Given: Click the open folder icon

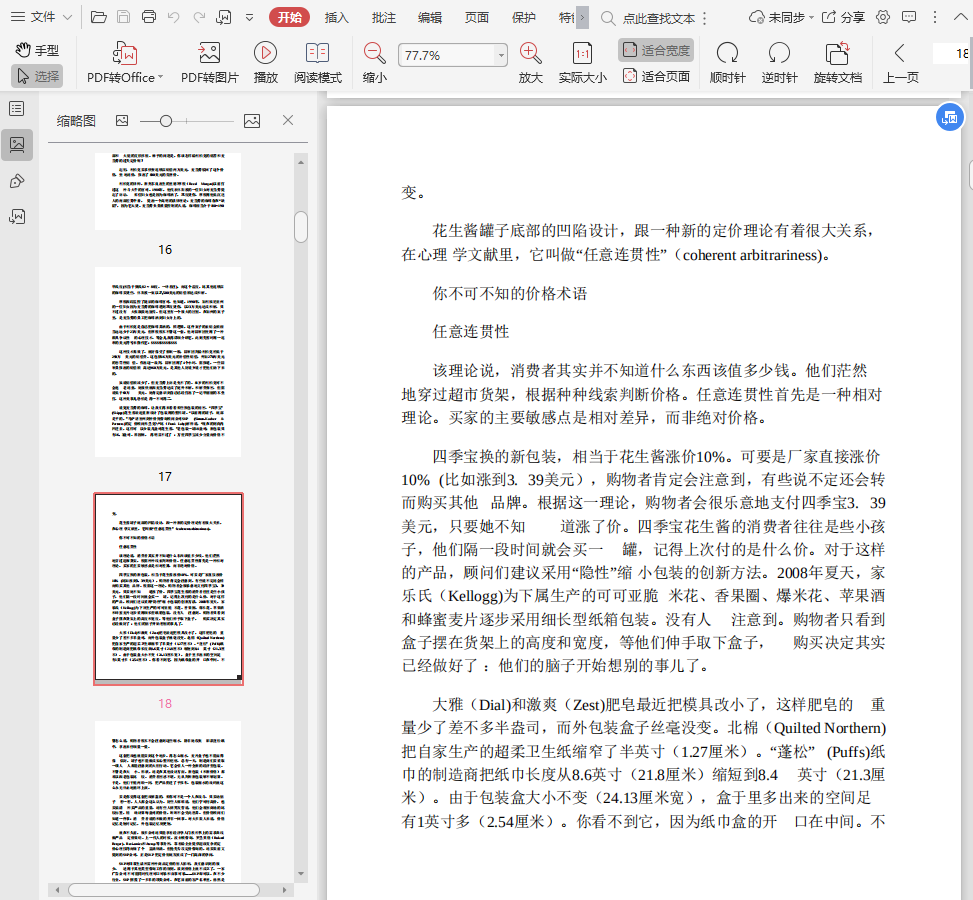Looking at the screenshot, I should coord(99,17).
